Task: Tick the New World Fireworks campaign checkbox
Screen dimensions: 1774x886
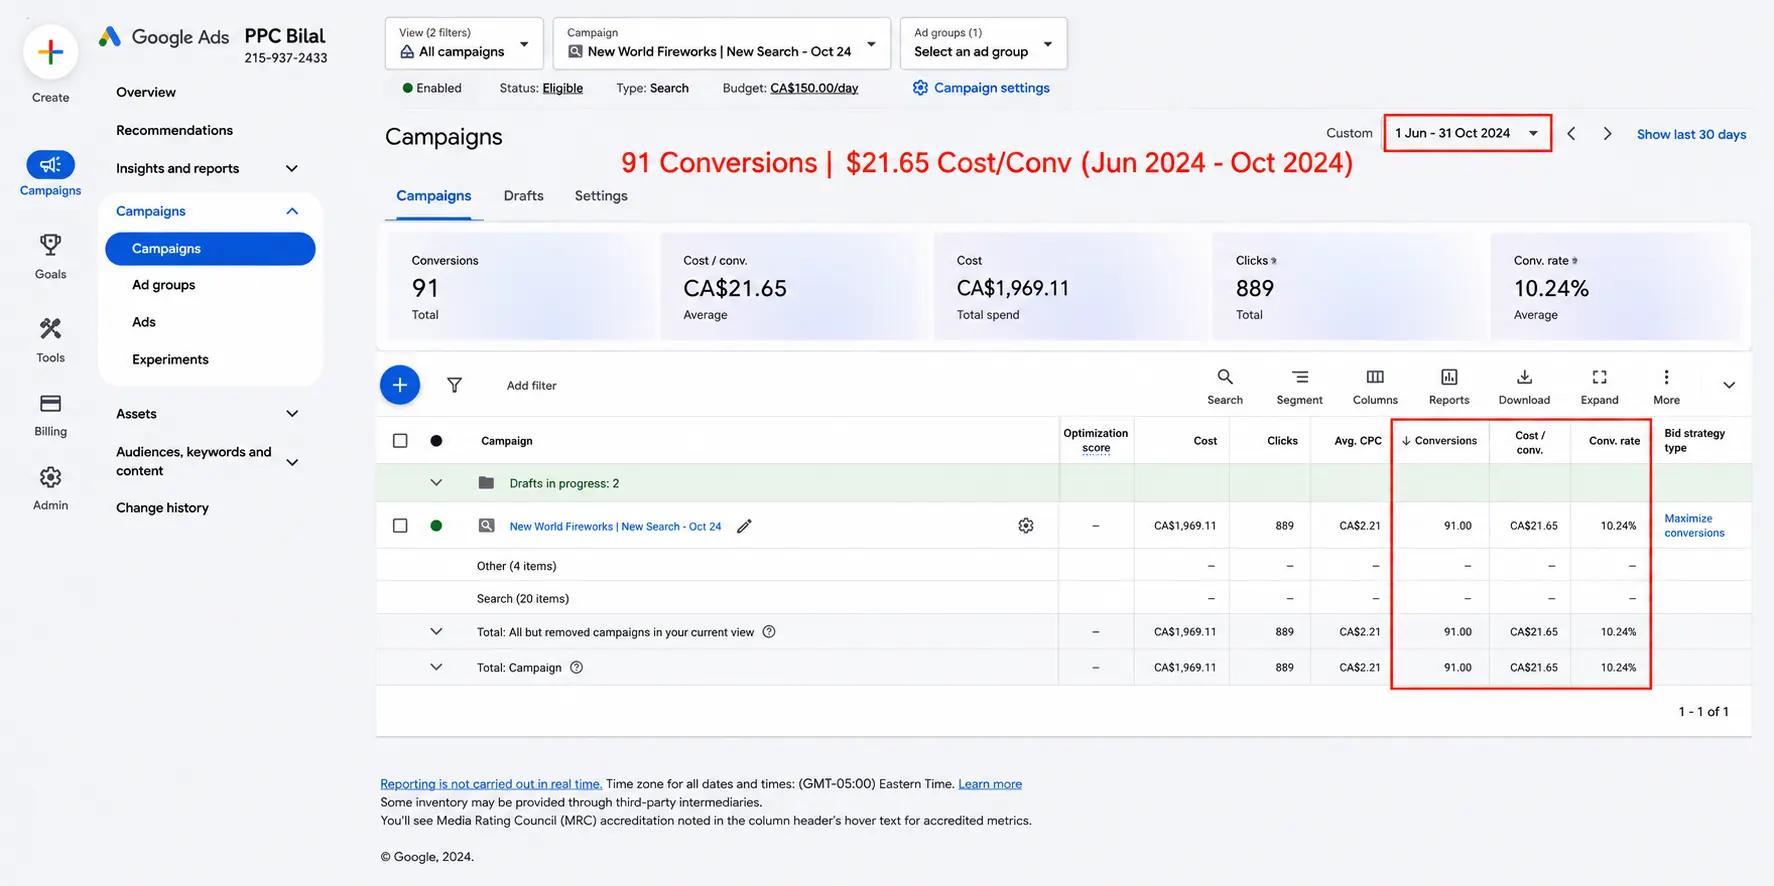Action: click(400, 526)
